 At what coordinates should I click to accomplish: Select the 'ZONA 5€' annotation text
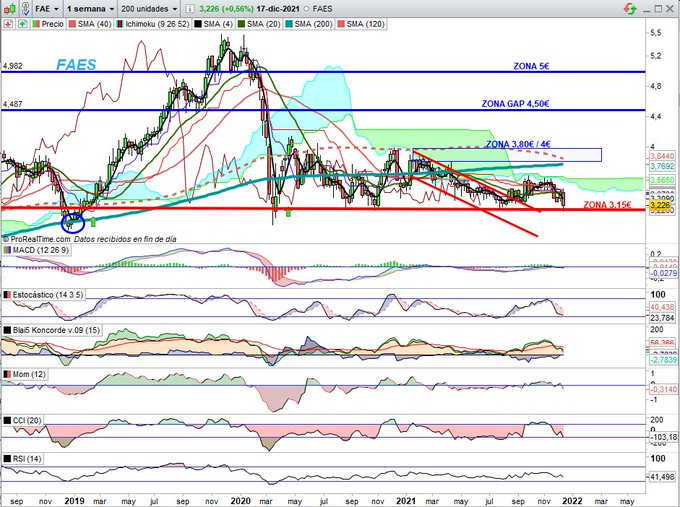(x=531, y=66)
